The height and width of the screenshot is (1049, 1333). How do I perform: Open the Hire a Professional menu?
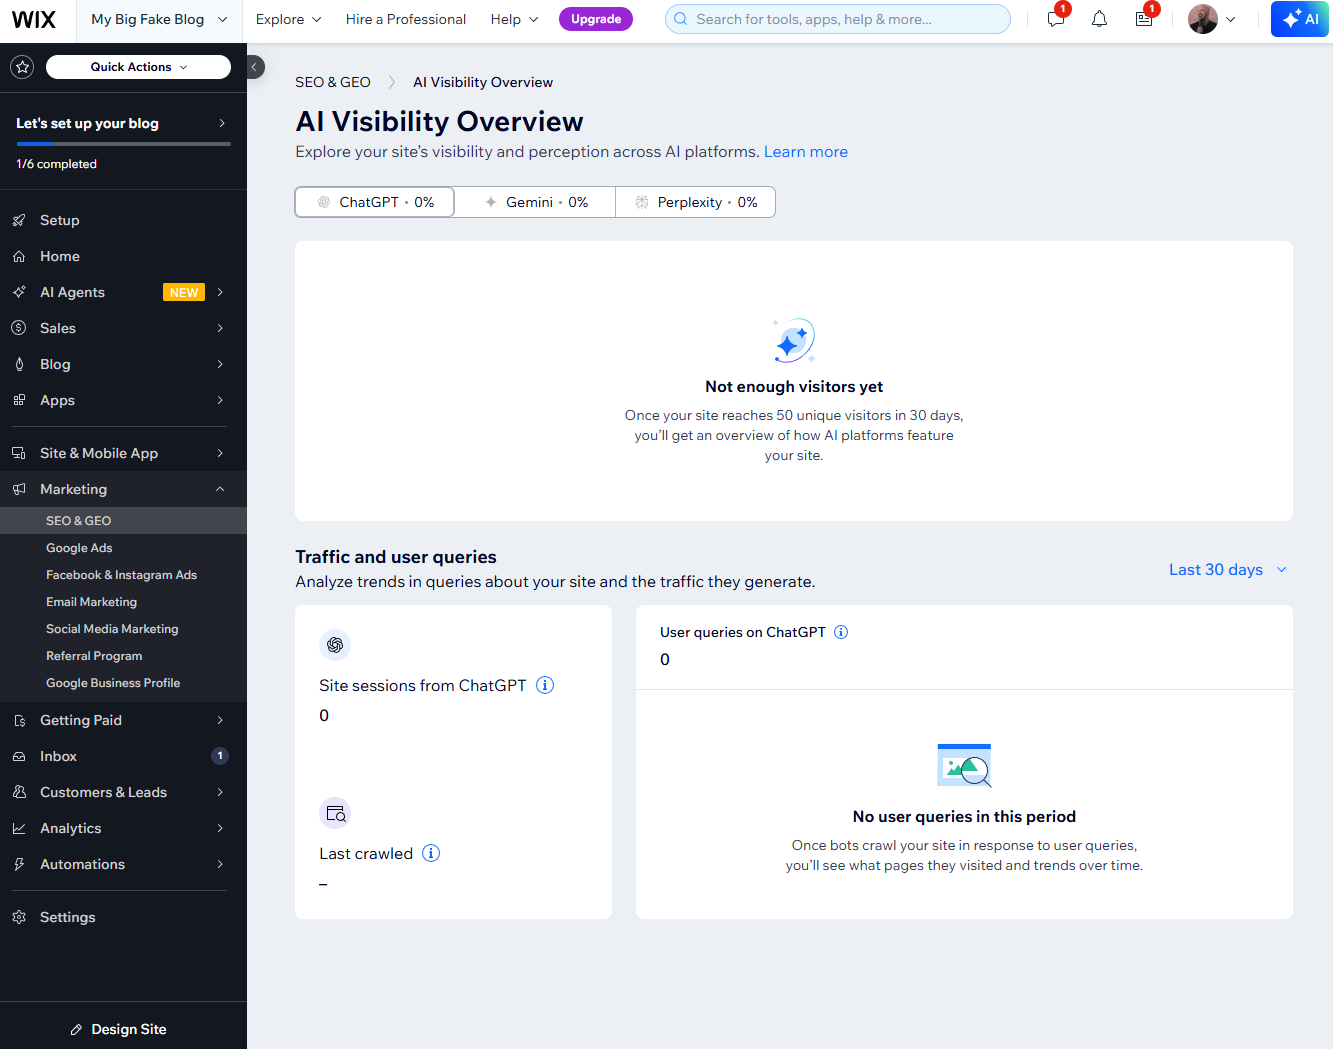tap(406, 19)
